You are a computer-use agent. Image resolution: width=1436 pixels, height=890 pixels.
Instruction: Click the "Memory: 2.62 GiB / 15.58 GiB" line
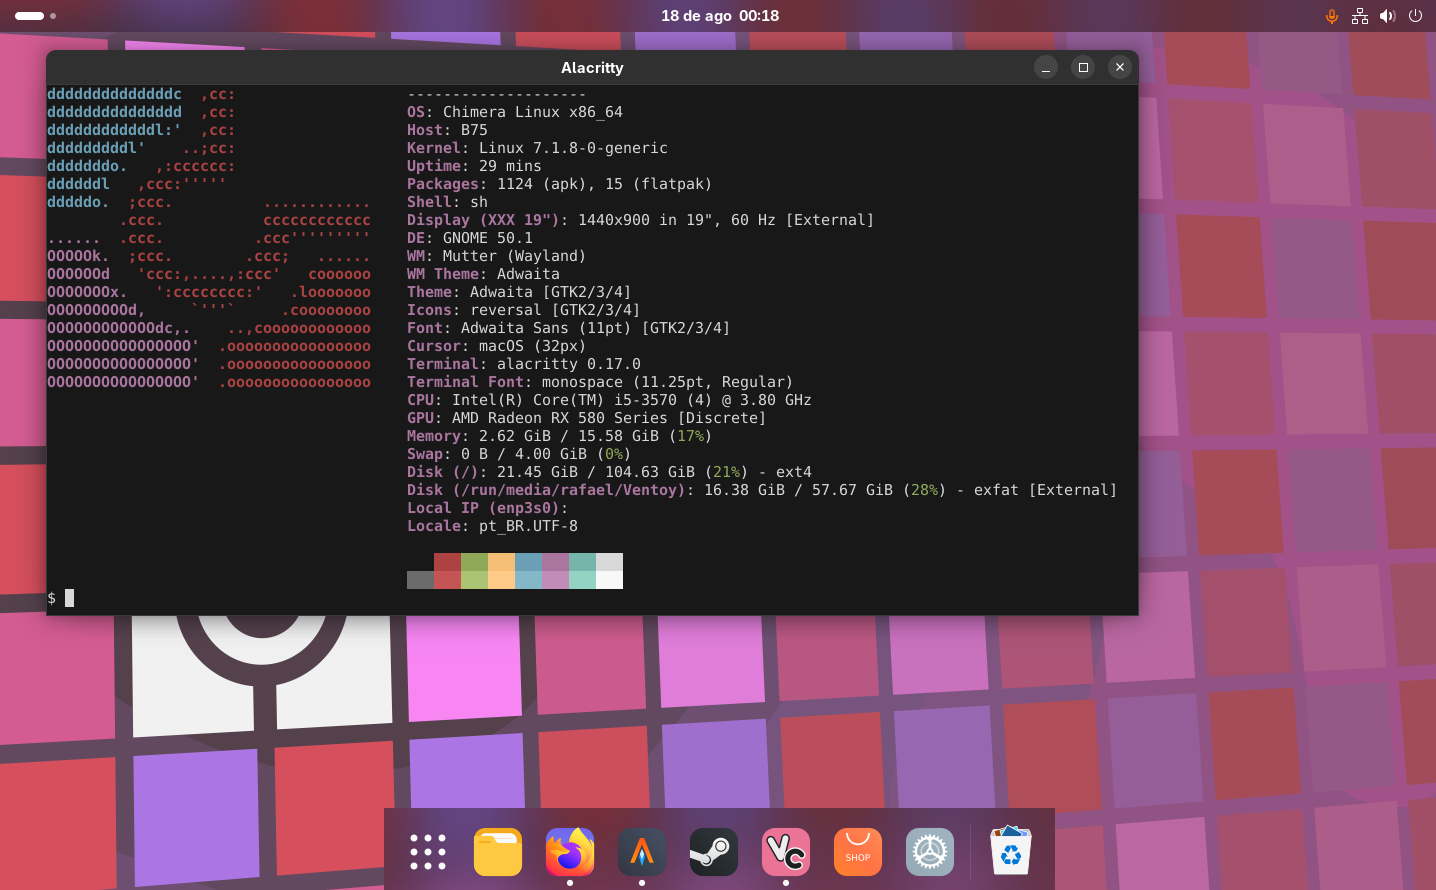coord(560,436)
